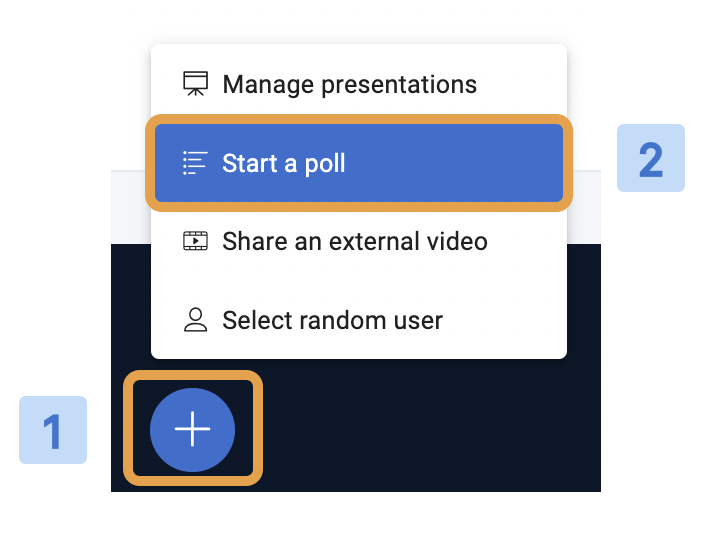Click the presentation screen icon beside Manage presentations

pos(195,84)
